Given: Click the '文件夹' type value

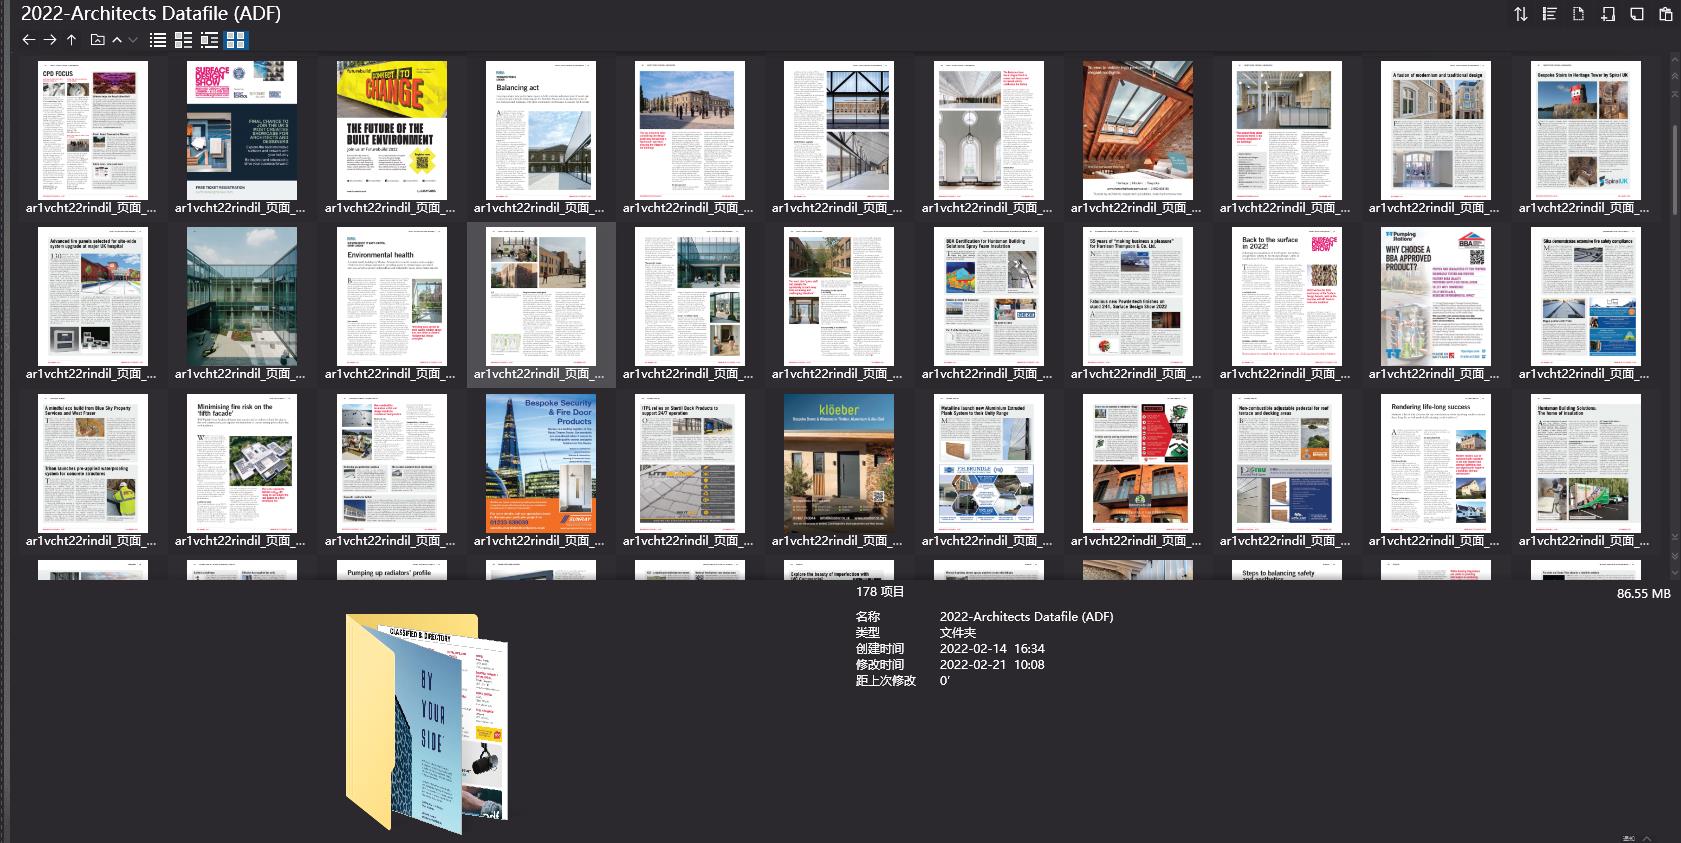Looking at the screenshot, I should [958, 633].
